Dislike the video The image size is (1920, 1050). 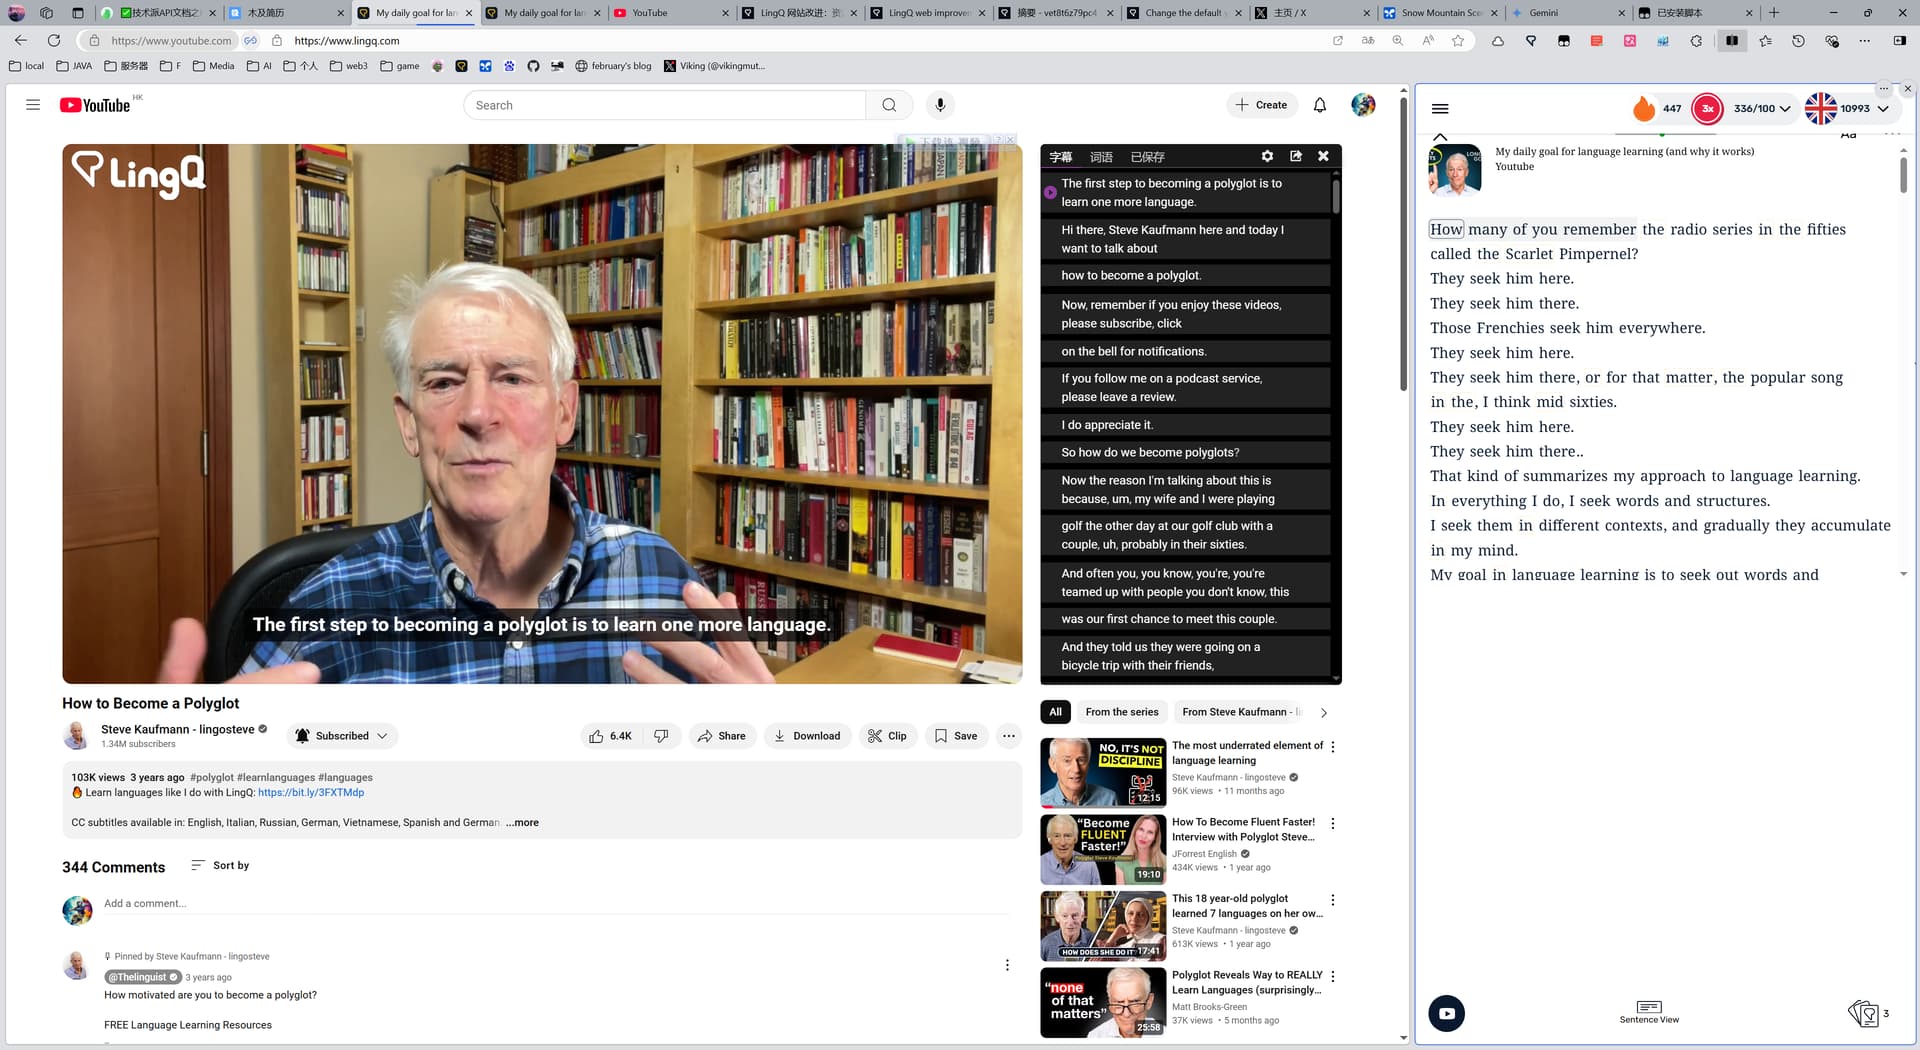[661, 736]
